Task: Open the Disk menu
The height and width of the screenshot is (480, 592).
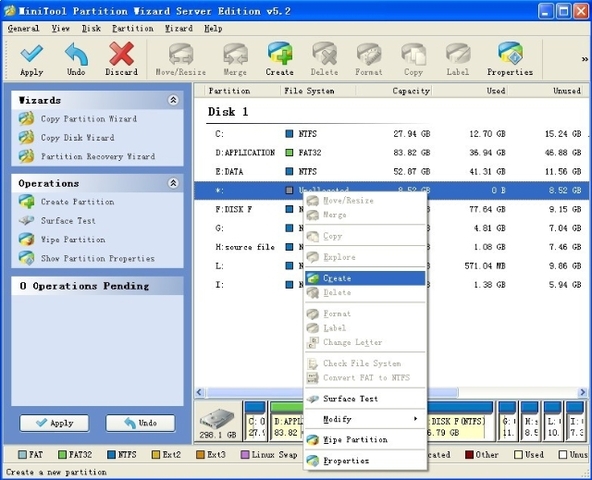Action: pyautogui.click(x=91, y=29)
